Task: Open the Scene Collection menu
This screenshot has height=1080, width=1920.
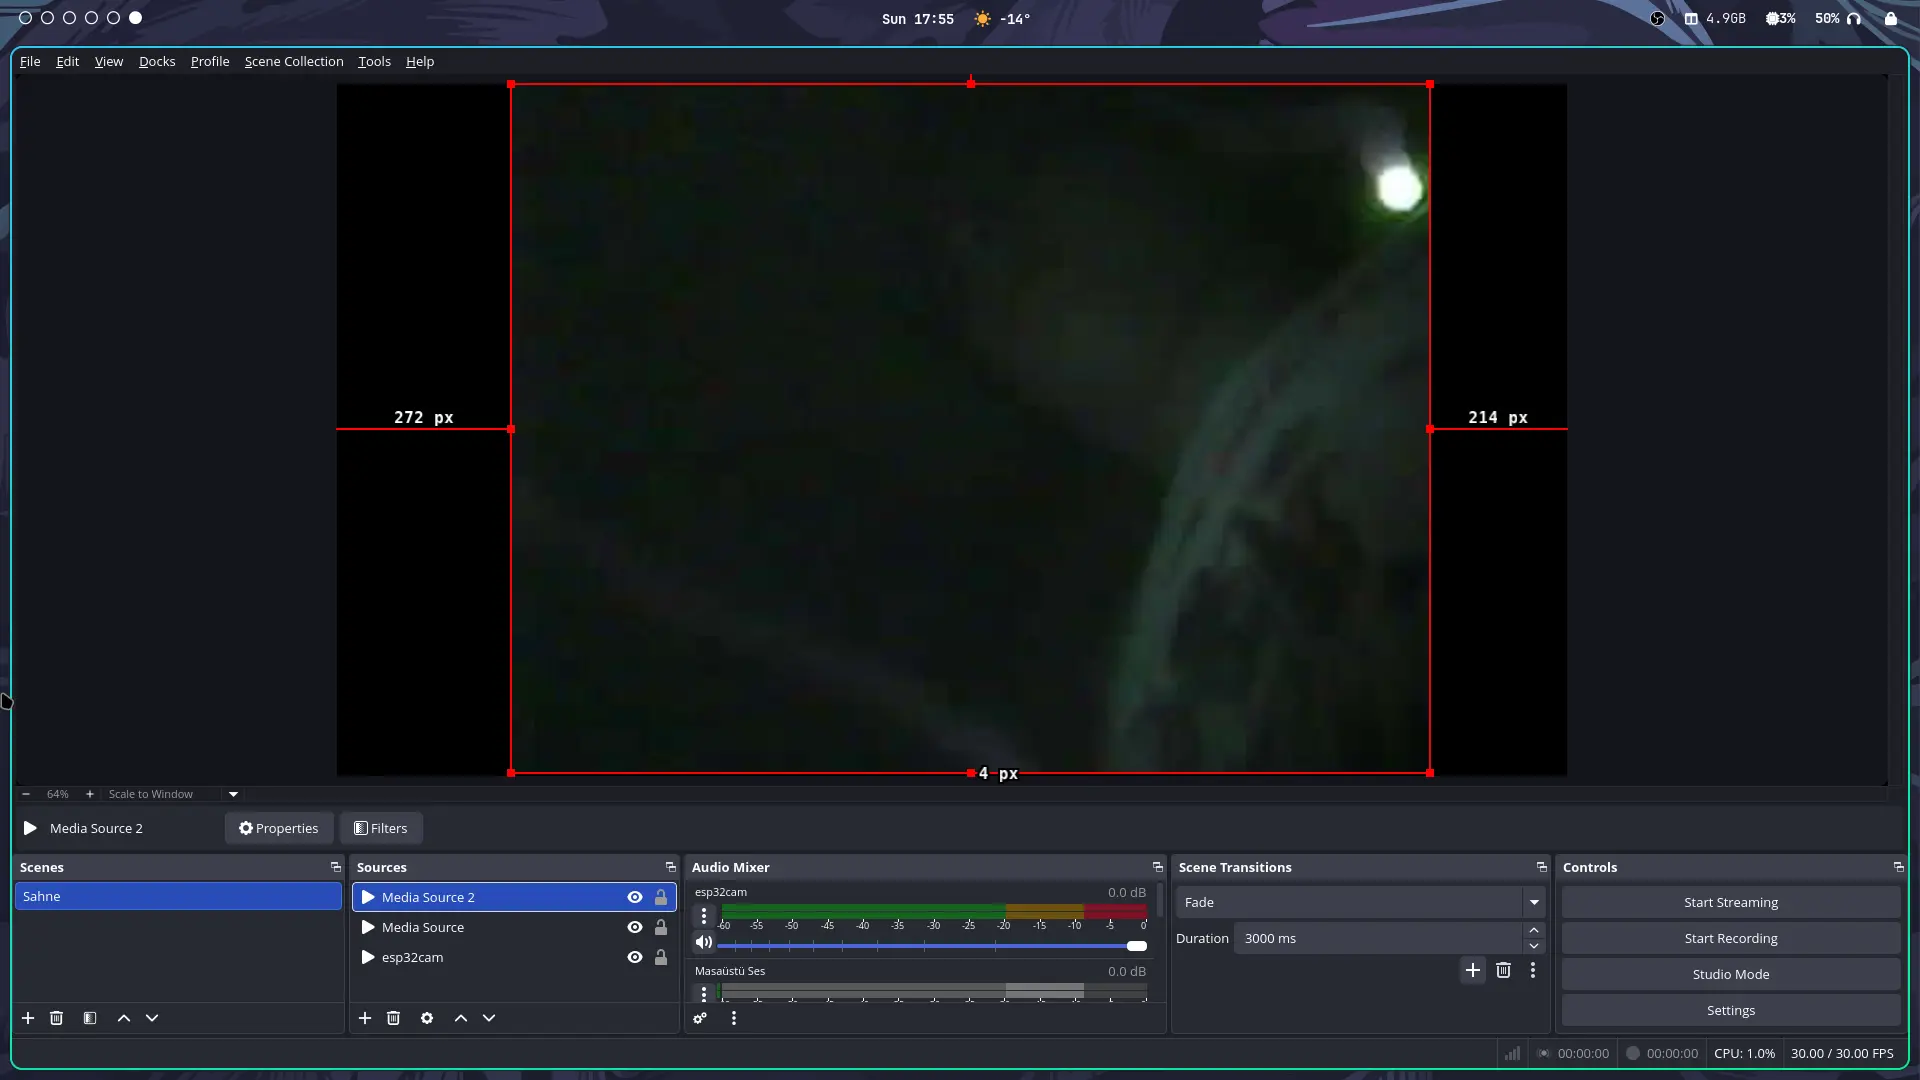Action: pos(293,61)
